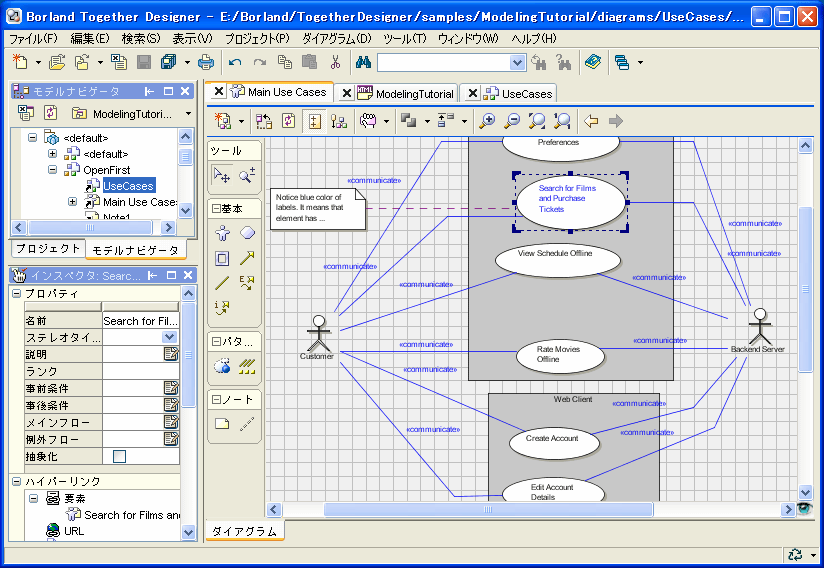This screenshot has width=824, height=568.
Task: Select the Note Link dashed tool
Action: (x=247, y=424)
